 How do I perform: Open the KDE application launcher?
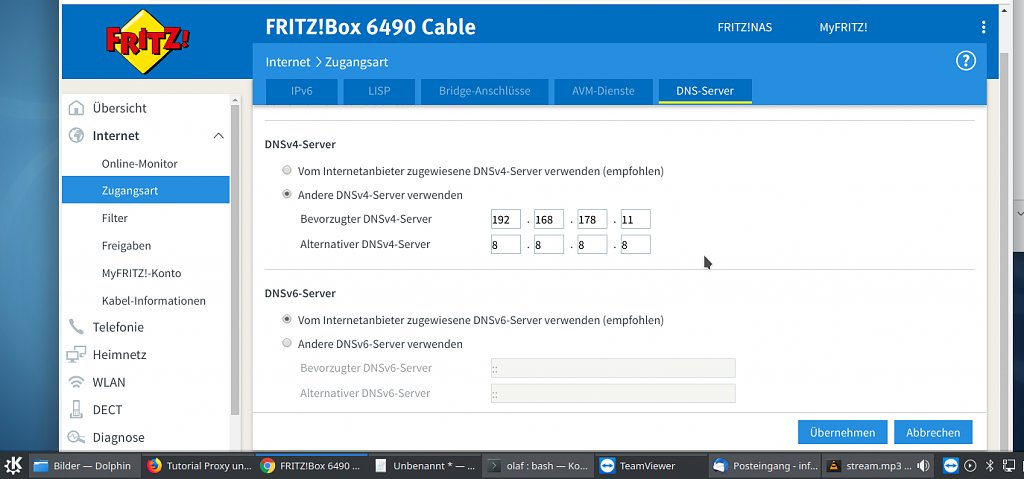pyautogui.click(x=13, y=465)
